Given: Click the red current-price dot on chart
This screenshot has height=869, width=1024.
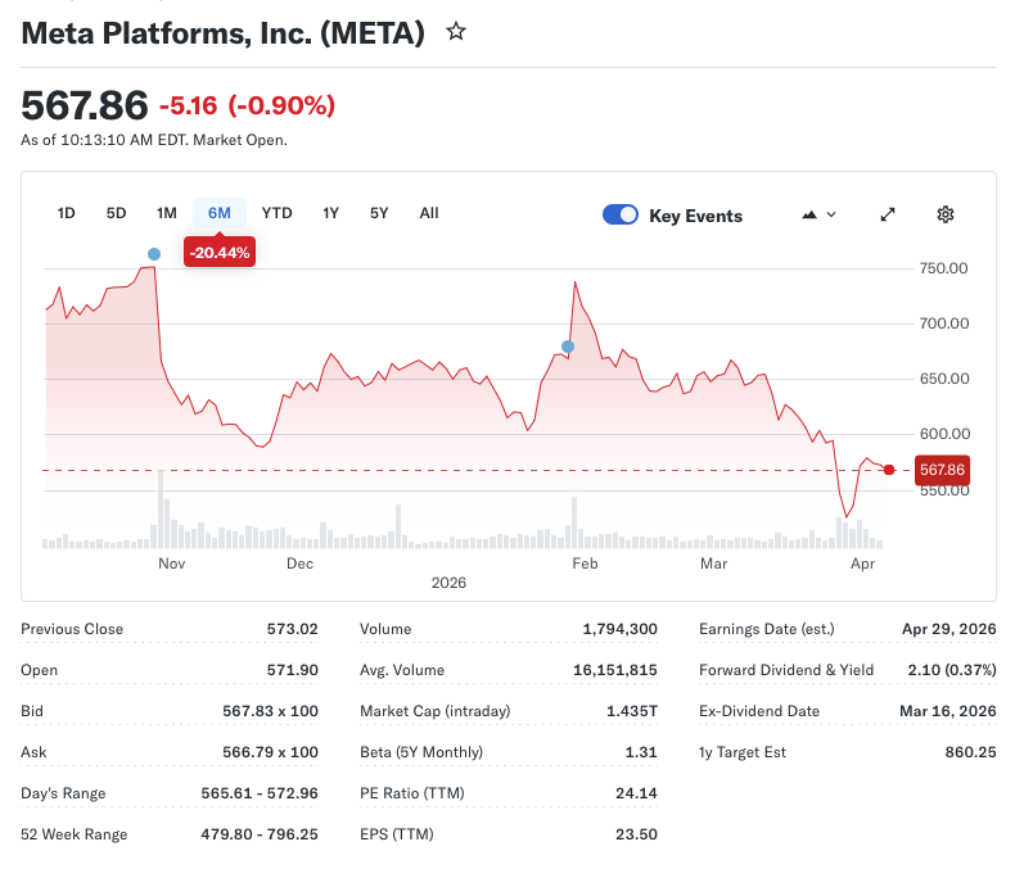Looking at the screenshot, I should [x=889, y=470].
